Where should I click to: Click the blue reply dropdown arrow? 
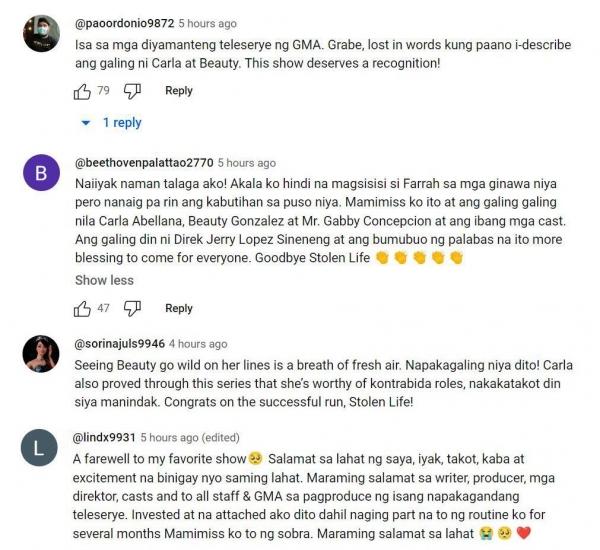pos(86,123)
